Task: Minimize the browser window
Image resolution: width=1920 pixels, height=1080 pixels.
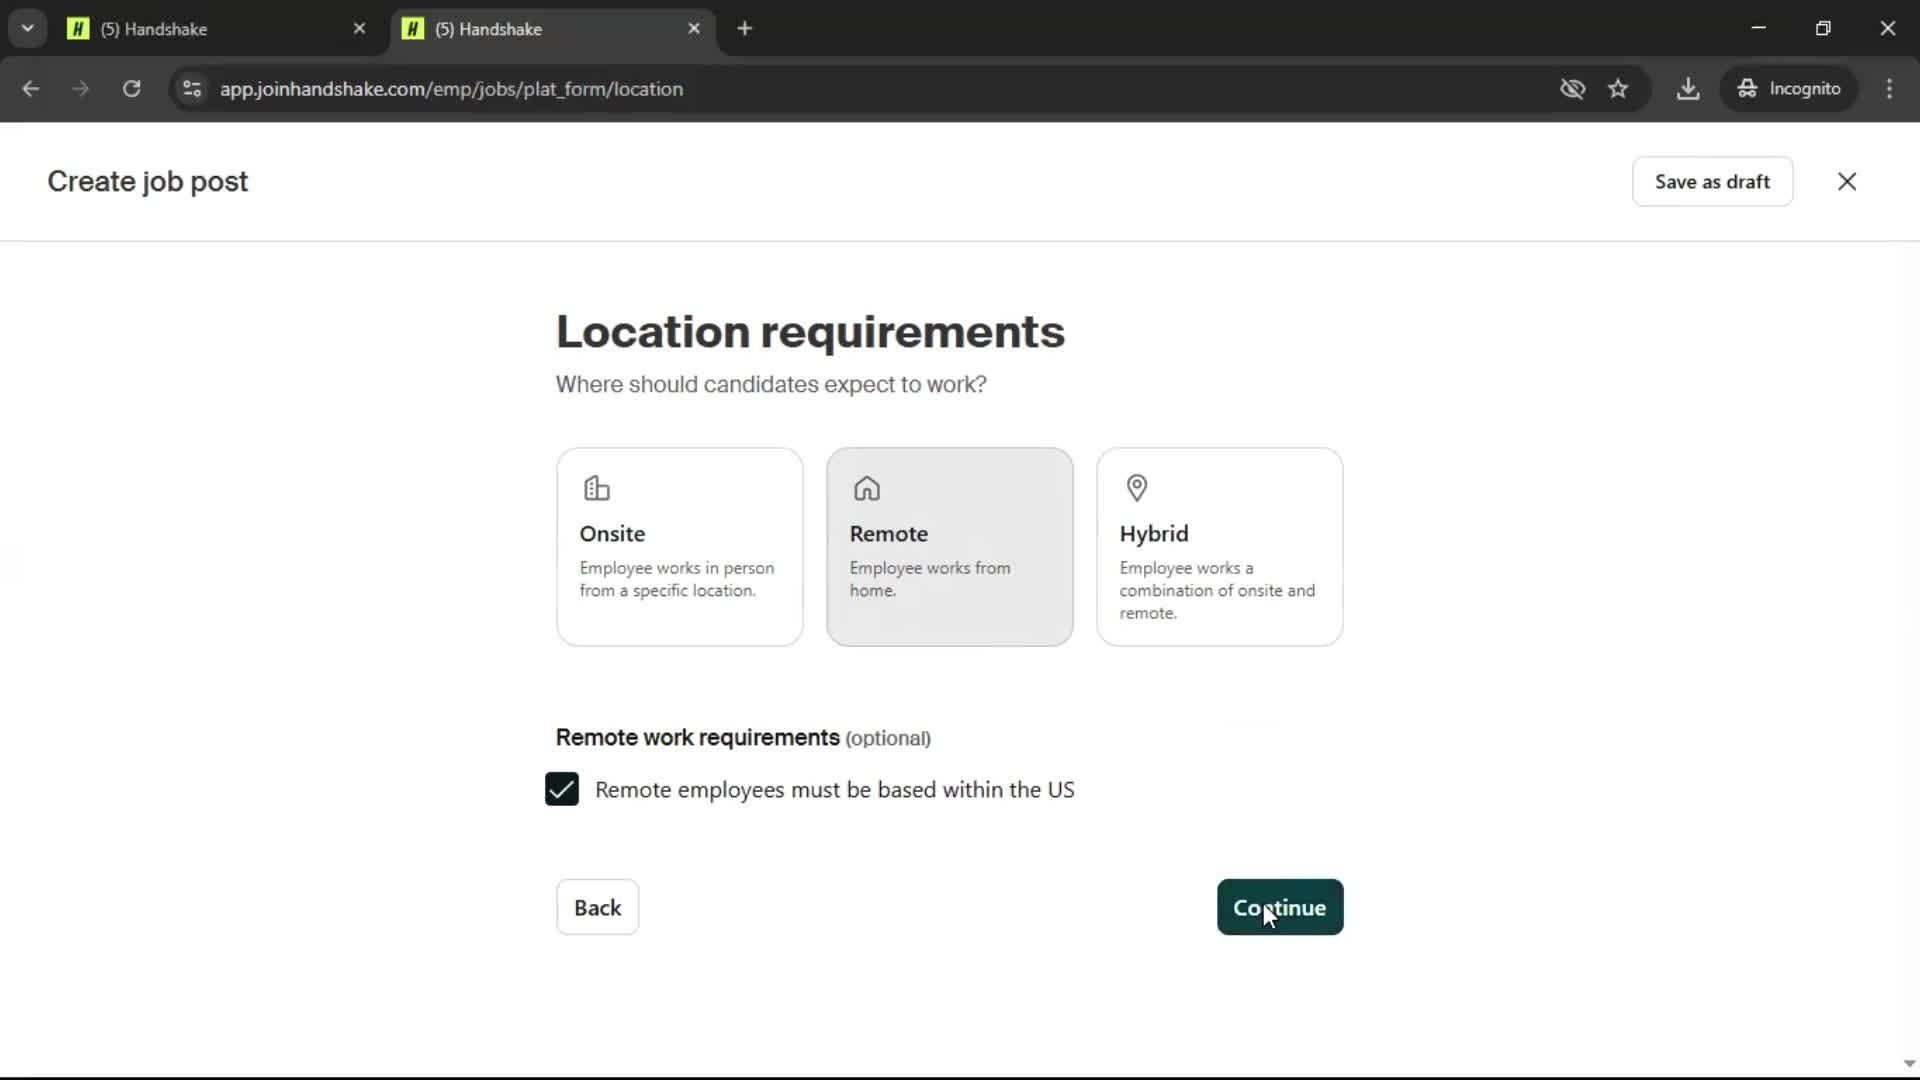Action: 1759,28
